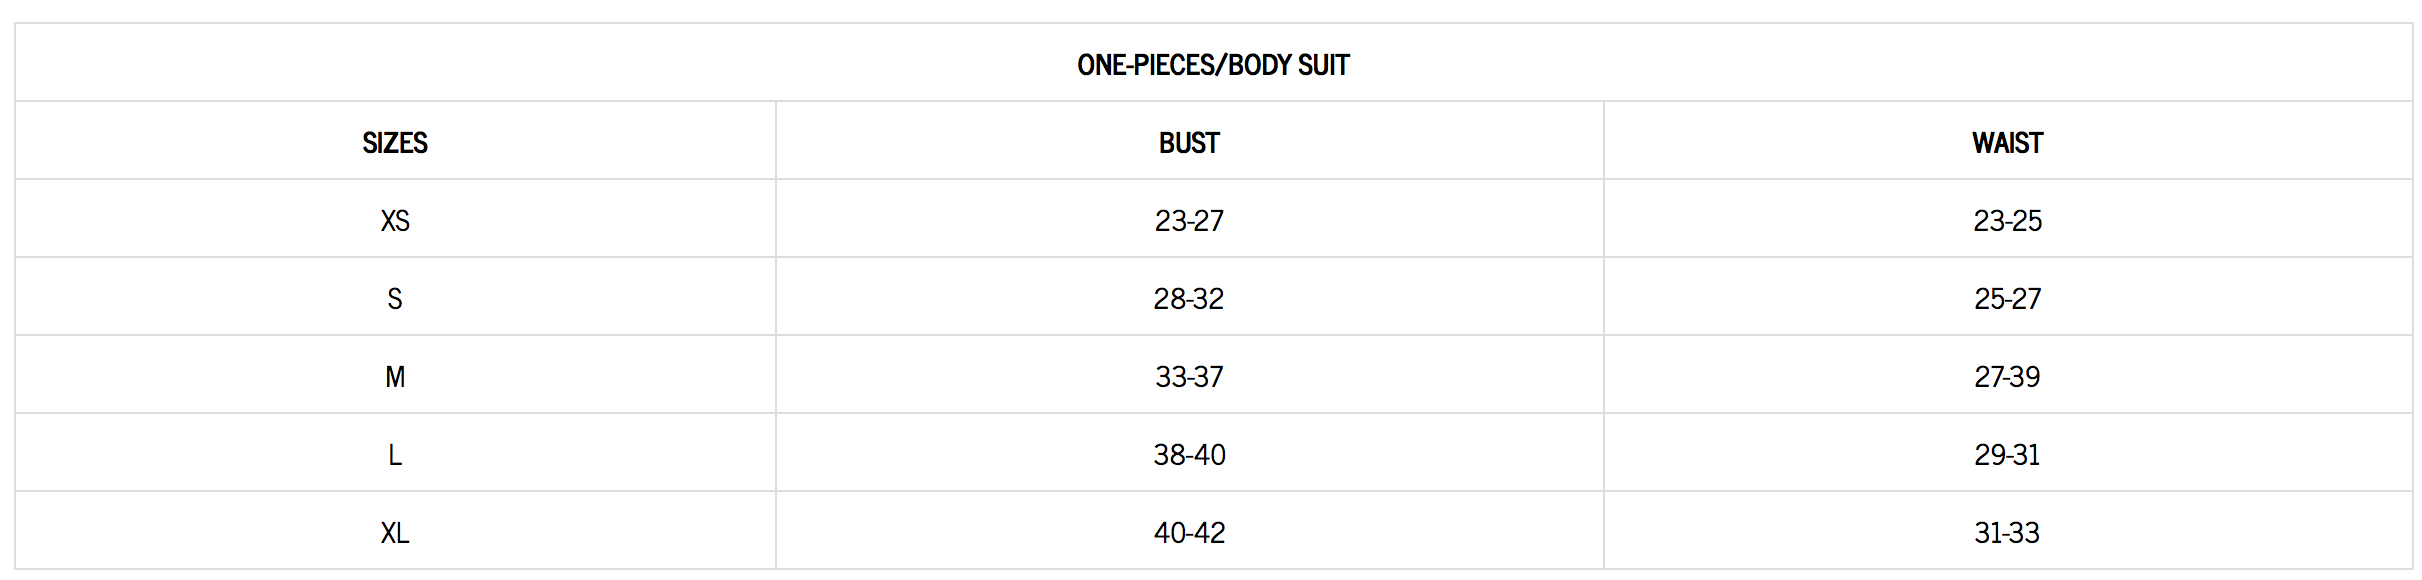This screenshot has width=2422, height=580.
Task: Select the BUST column header
Action: tap(1189, 143)
